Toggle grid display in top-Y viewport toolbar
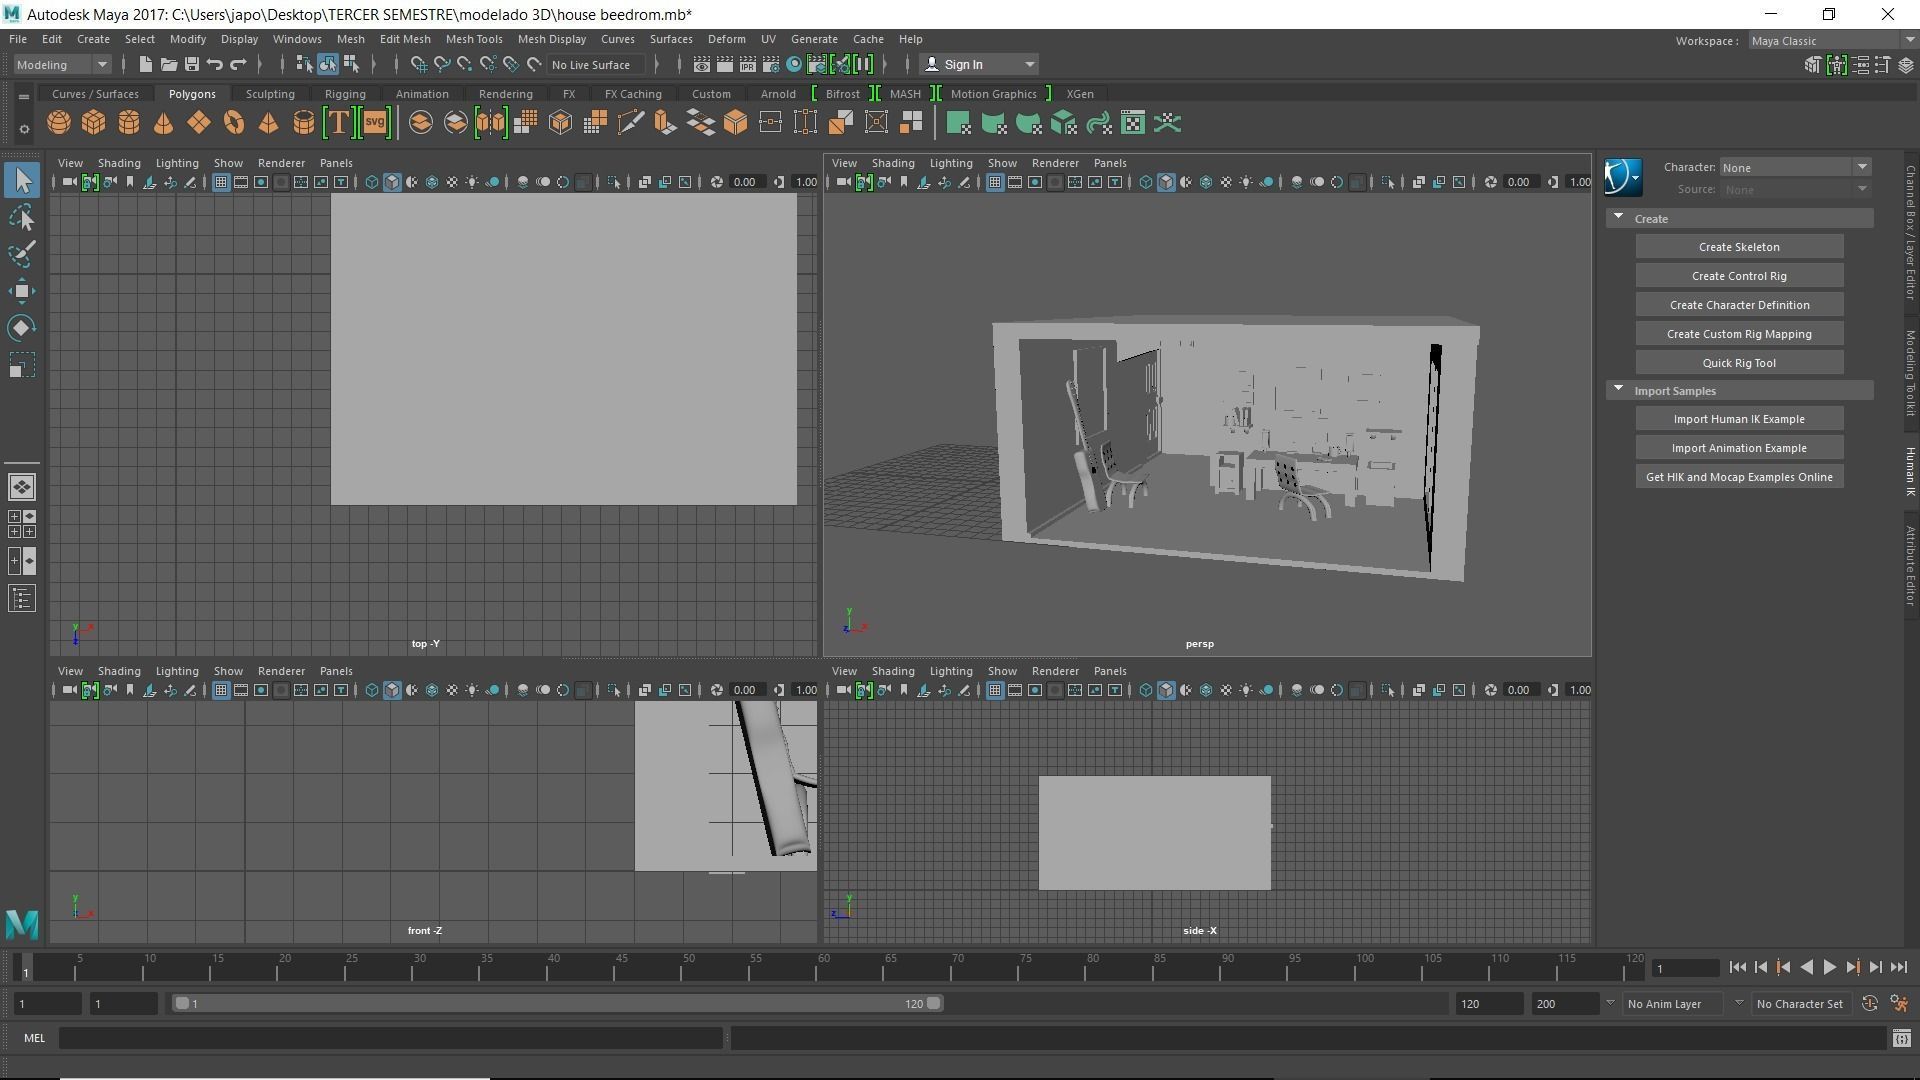1920x1080 pixels. pos(221,182)
